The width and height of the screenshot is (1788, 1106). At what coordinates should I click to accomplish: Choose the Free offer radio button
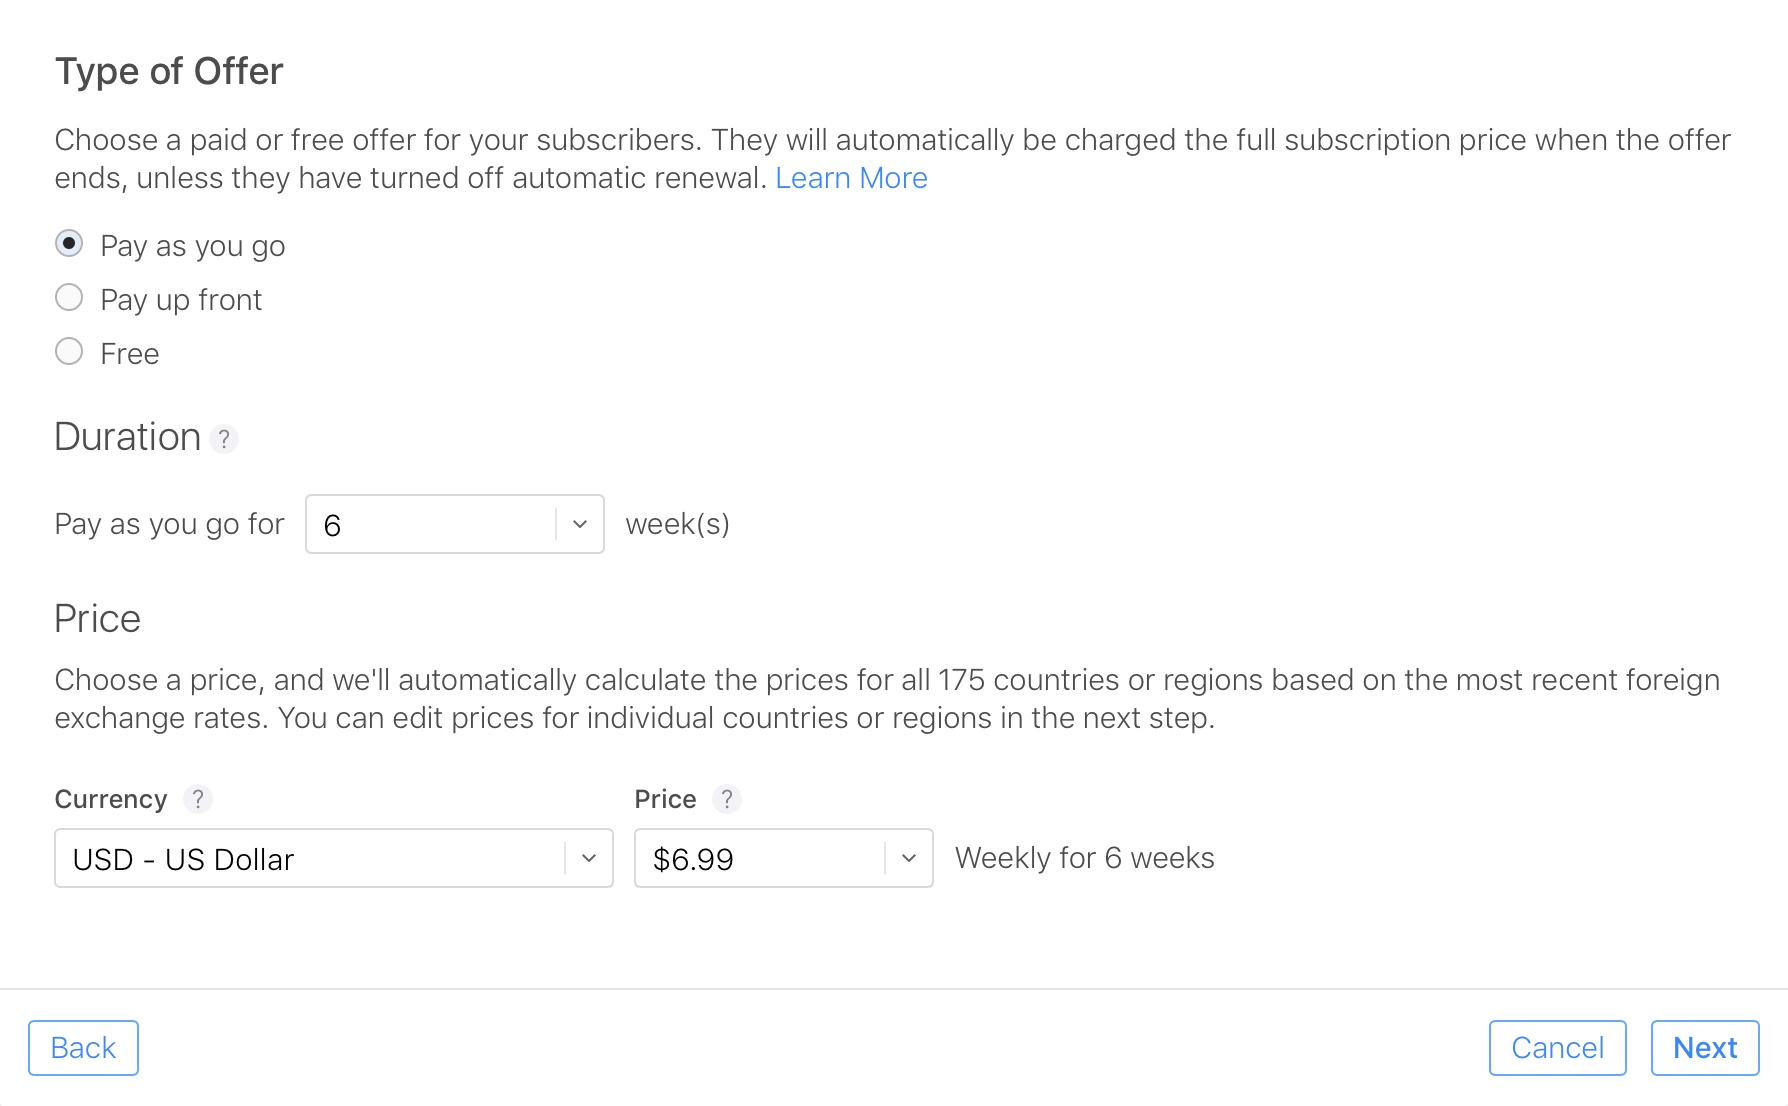[x=69, y=352]
